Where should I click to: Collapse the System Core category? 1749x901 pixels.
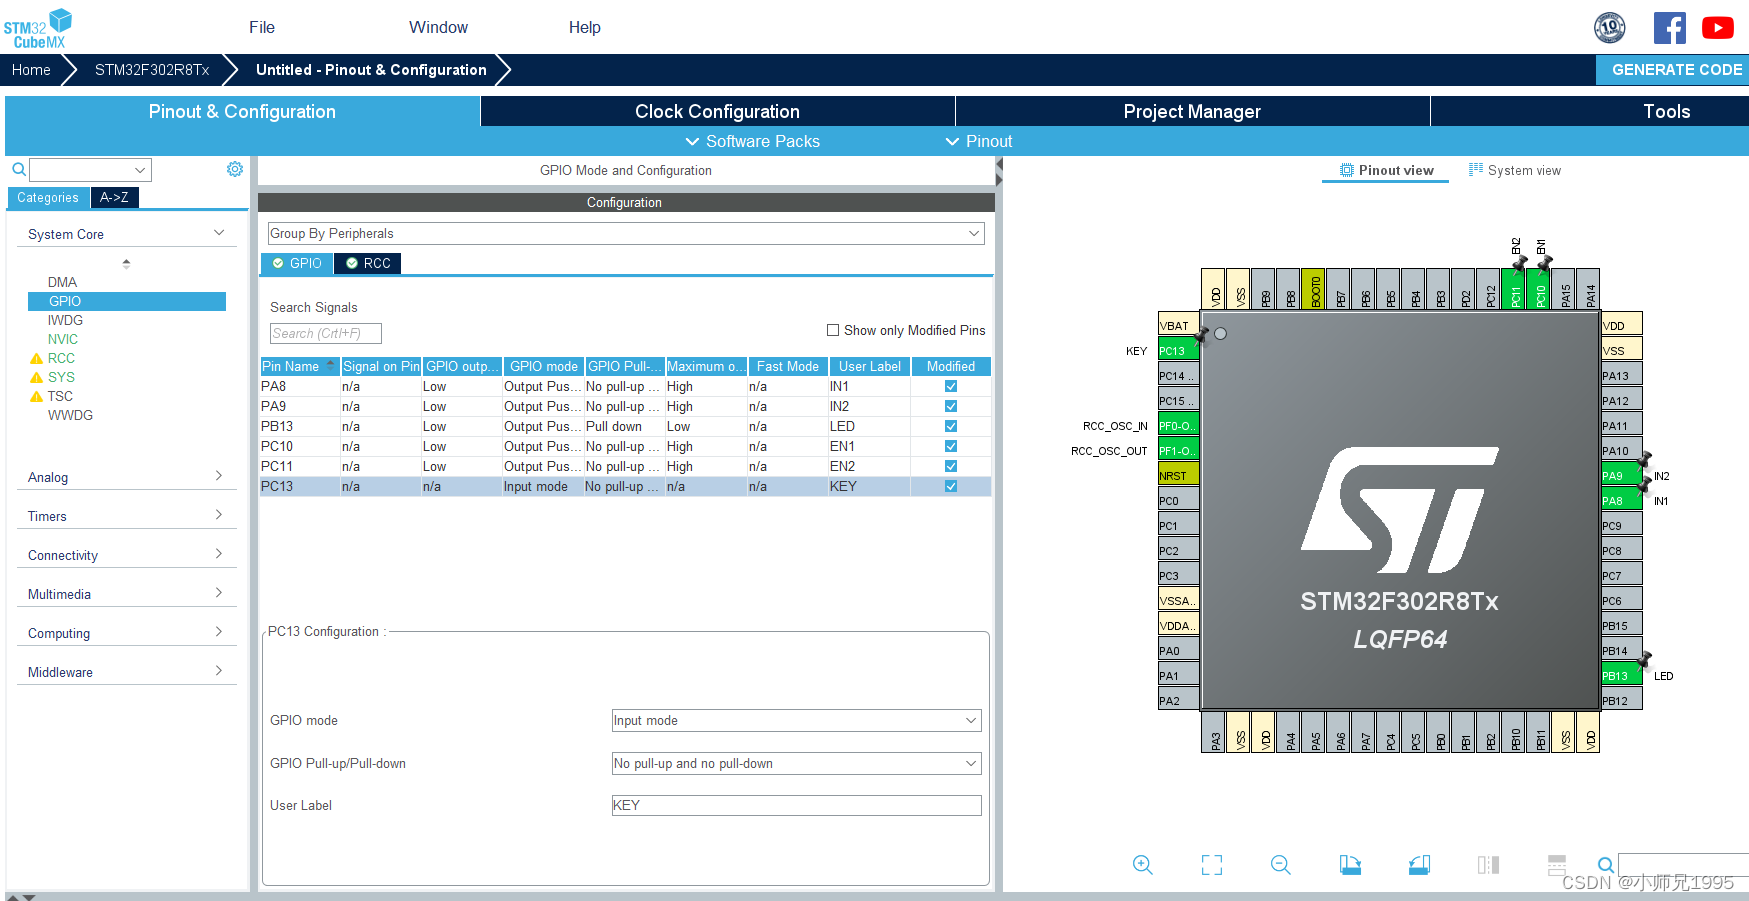(x=219, y=233)
